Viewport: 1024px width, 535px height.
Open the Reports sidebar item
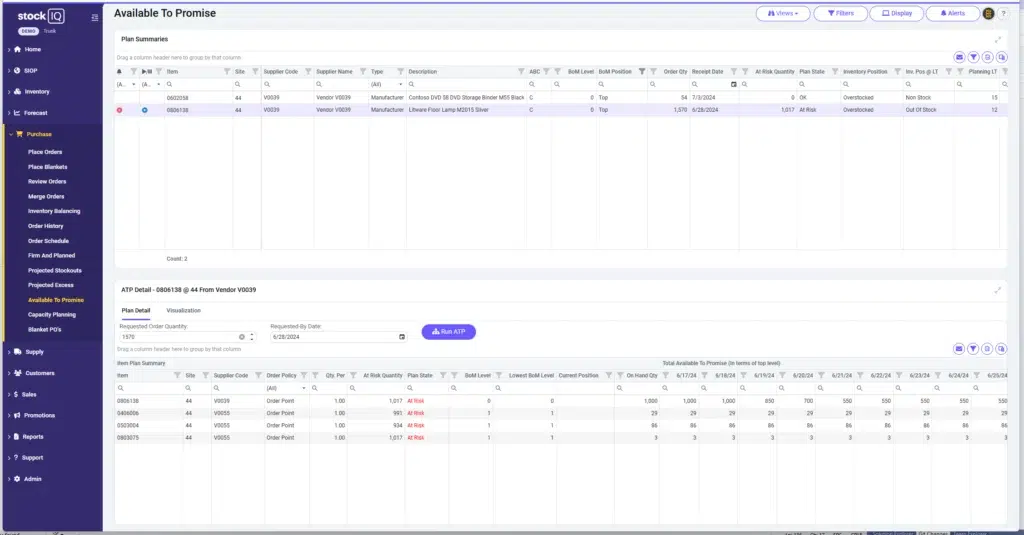[x=33, y=436]
